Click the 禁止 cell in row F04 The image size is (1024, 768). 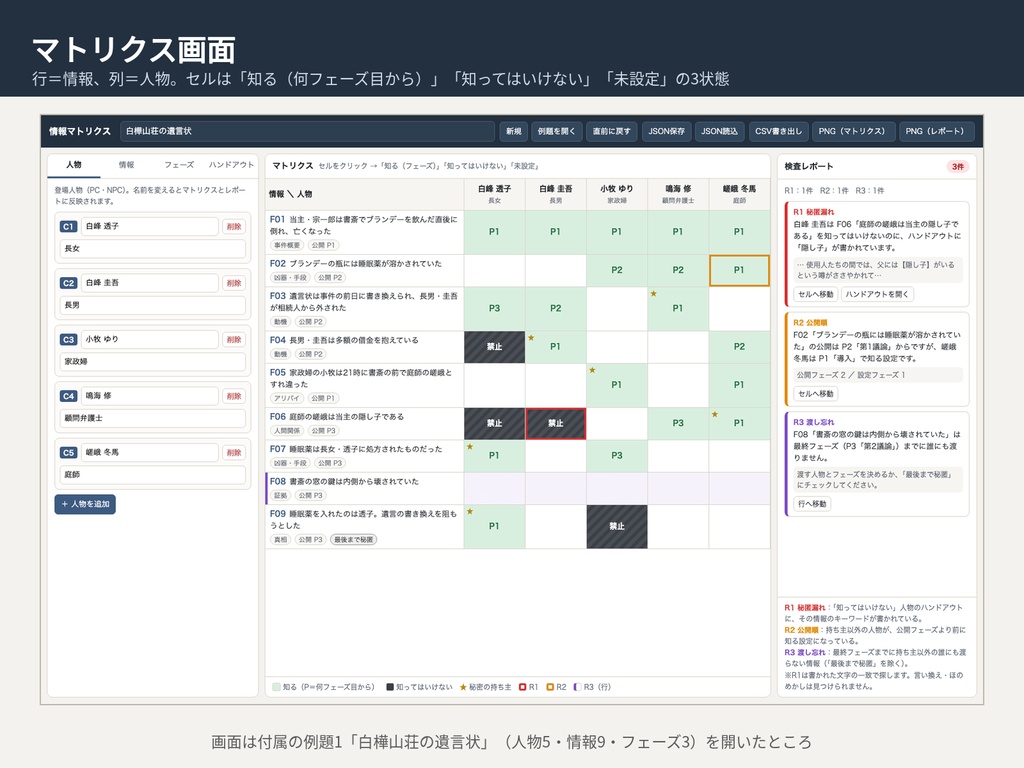point(494,347)
